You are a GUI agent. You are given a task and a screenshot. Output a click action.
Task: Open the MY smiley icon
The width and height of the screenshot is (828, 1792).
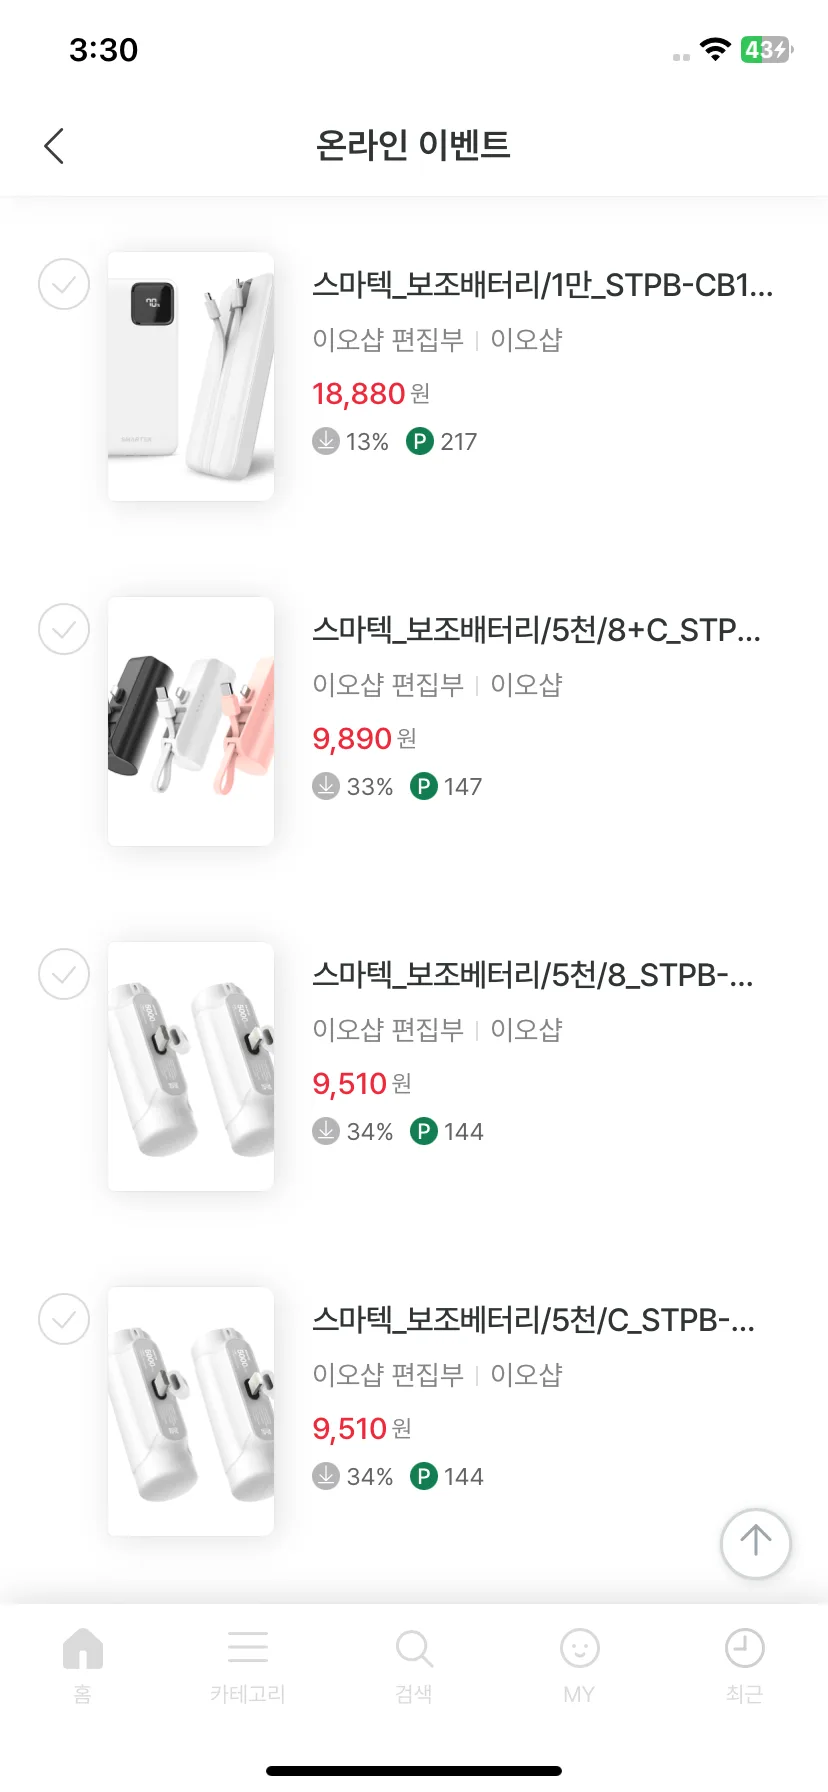(x=579, y=1648)
